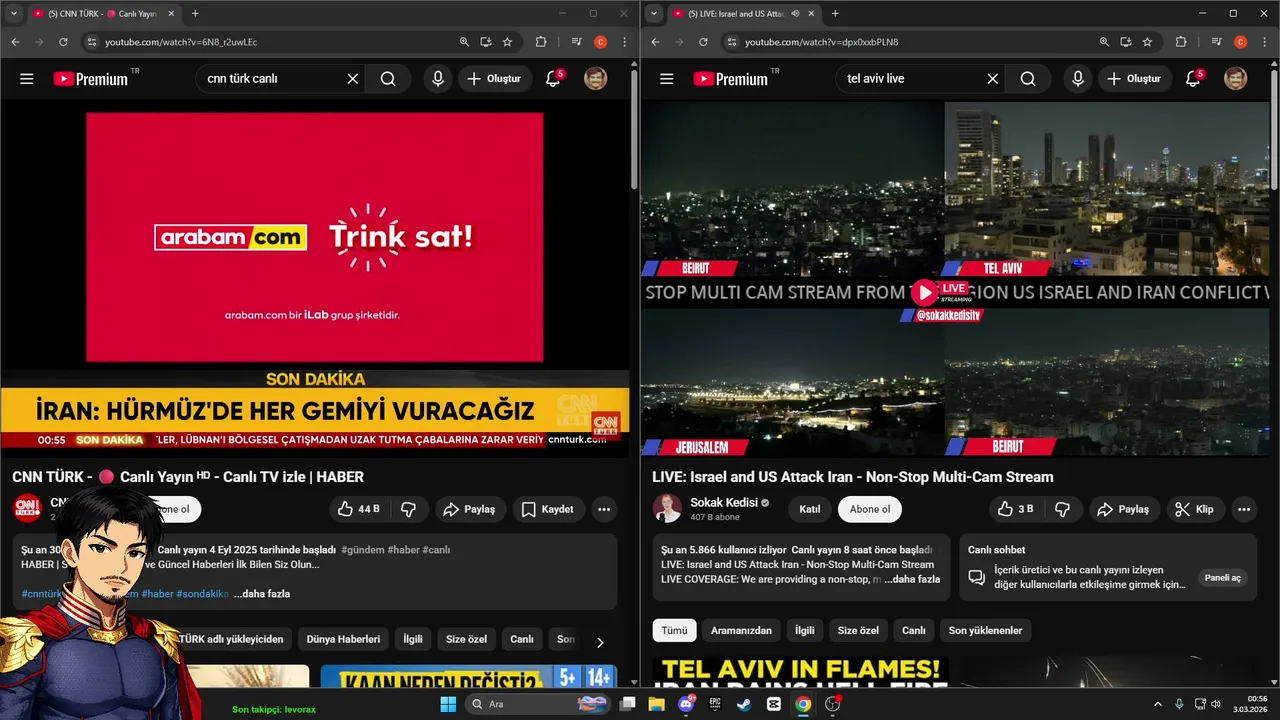Screen dimensions: 1280x720
Task: Open more actions for the CNN TÜRK video
Action: 604,509
